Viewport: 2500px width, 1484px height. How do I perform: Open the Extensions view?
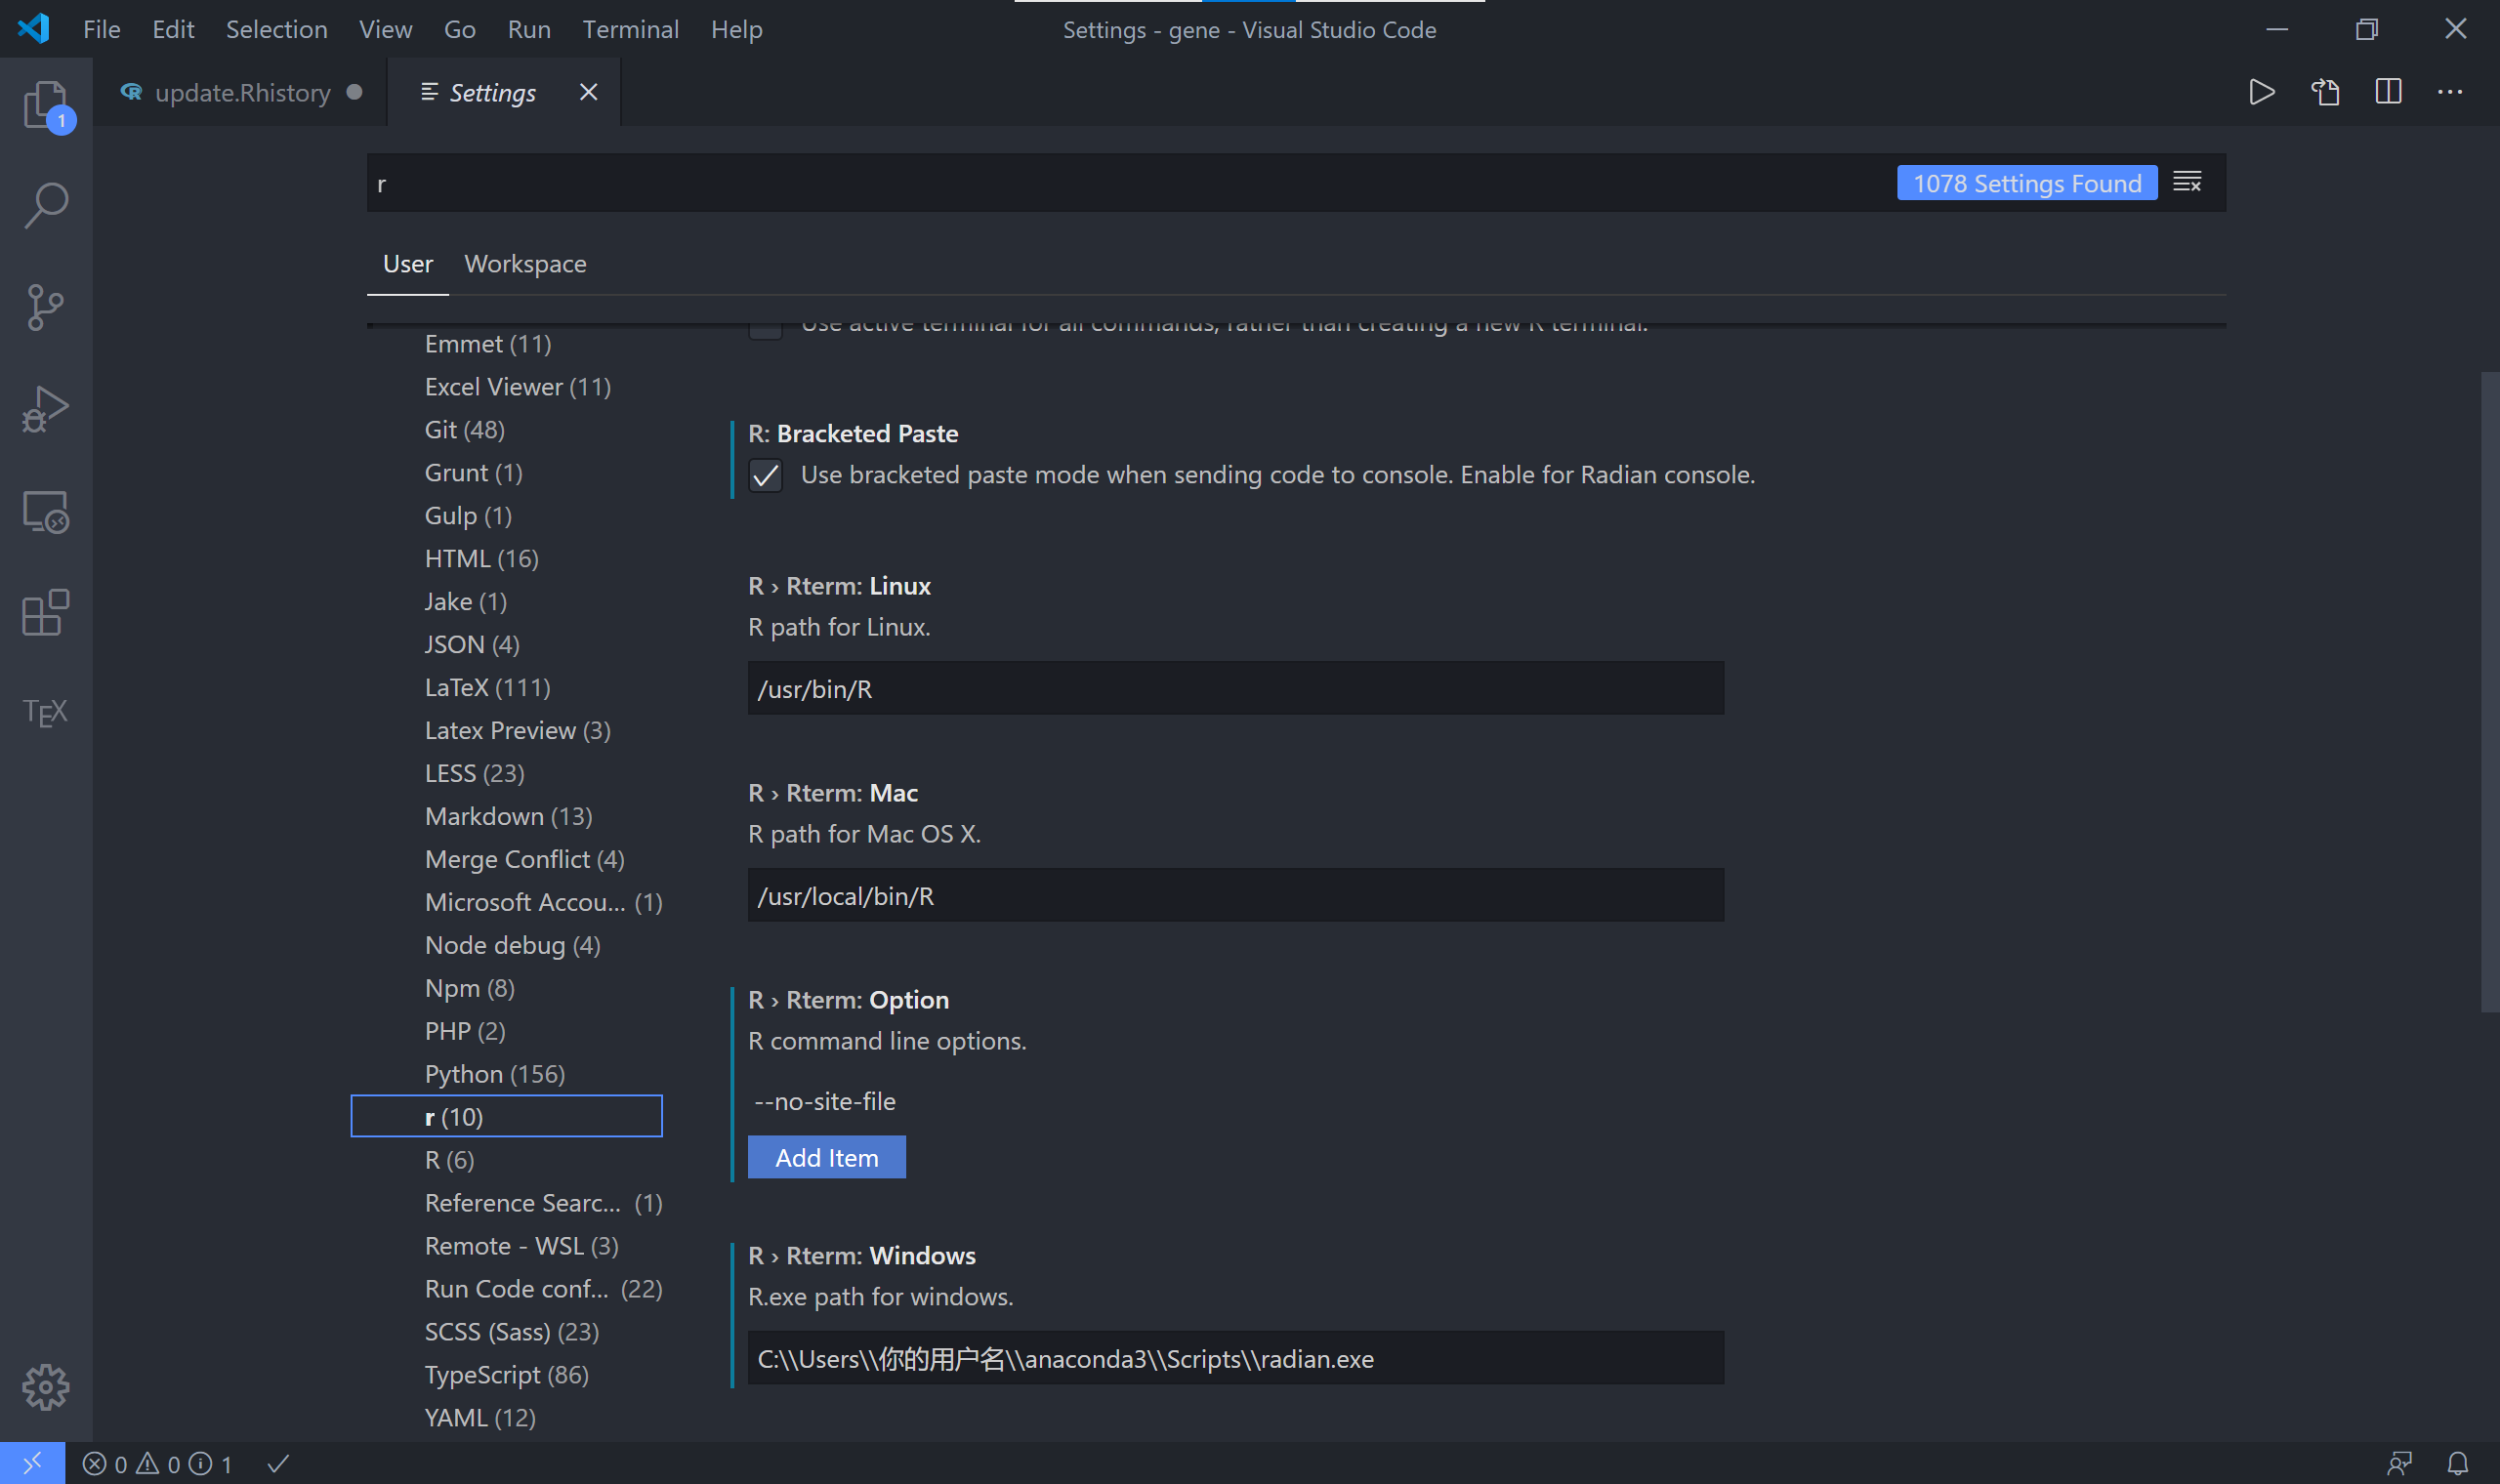pyautogui.click(x=46, y=612)
